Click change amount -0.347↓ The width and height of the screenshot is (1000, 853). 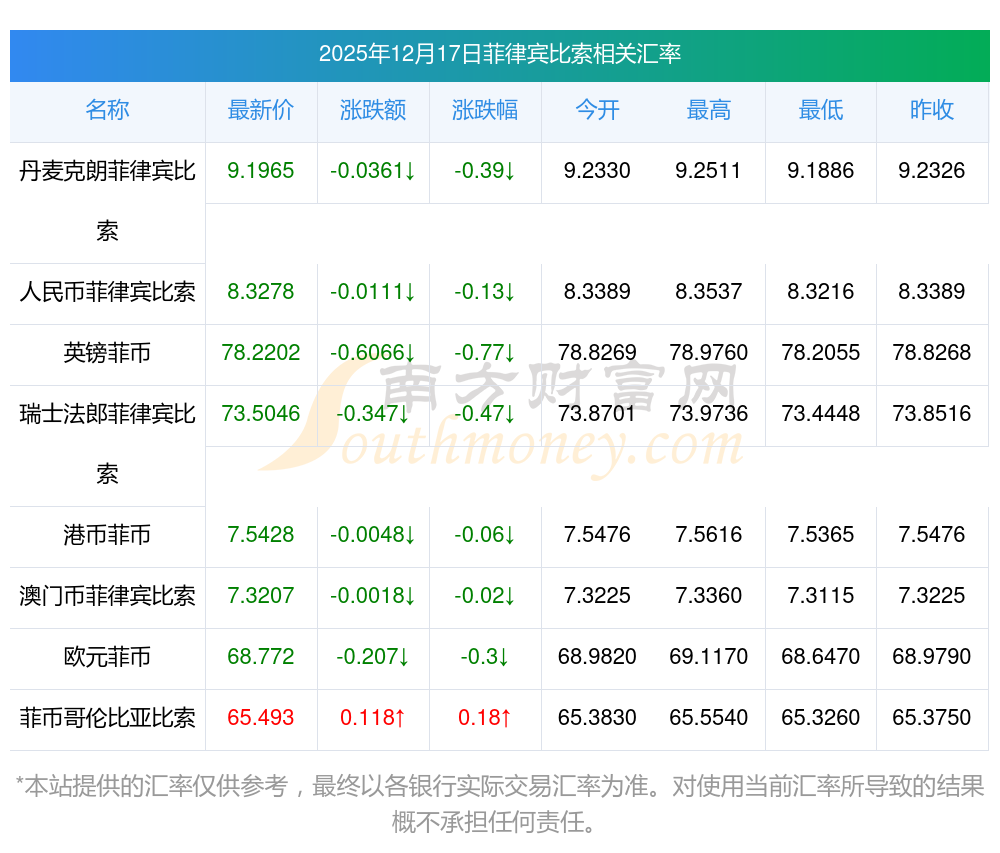click(x=373, y=414)
